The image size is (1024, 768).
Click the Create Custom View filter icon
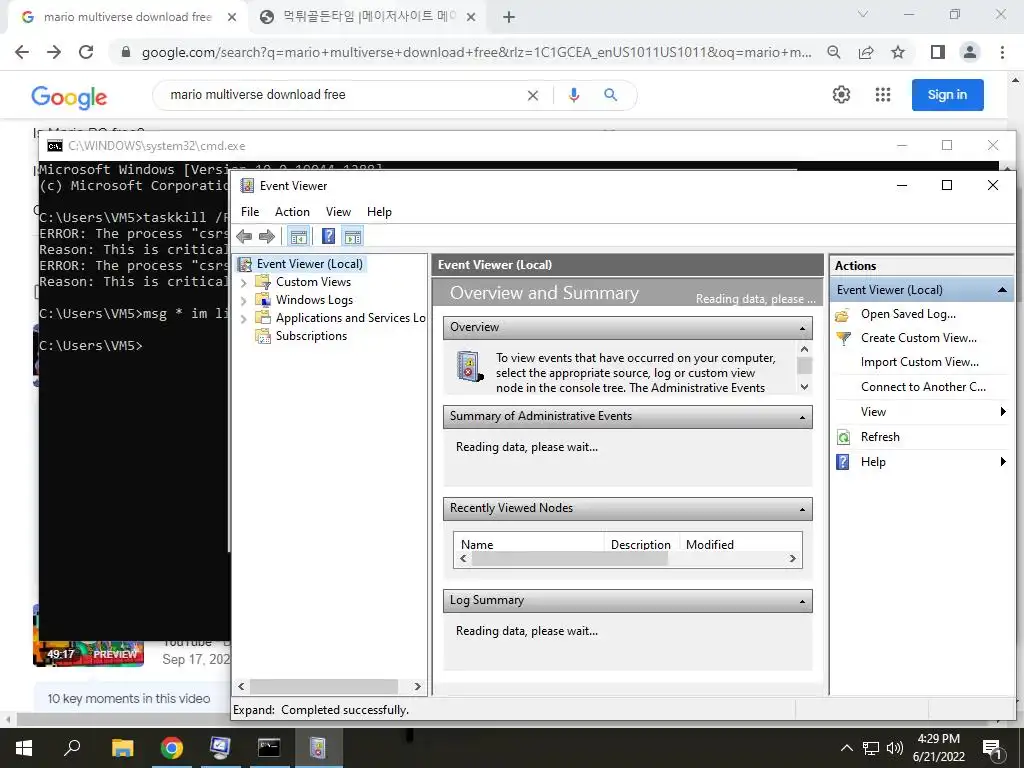843,338
